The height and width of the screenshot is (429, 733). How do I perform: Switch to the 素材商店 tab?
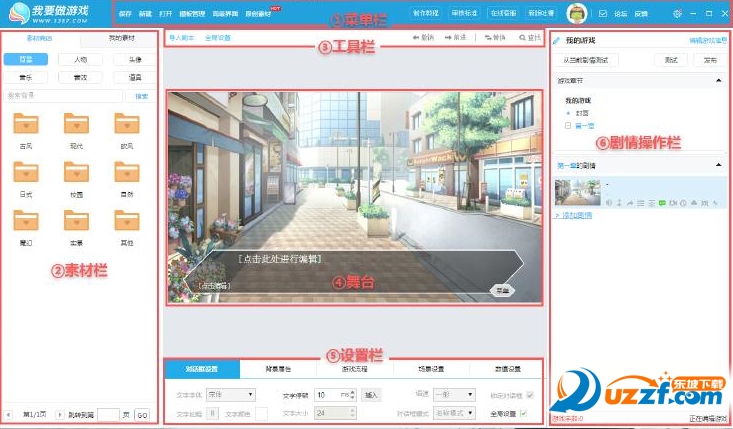[x=39, y=38]
